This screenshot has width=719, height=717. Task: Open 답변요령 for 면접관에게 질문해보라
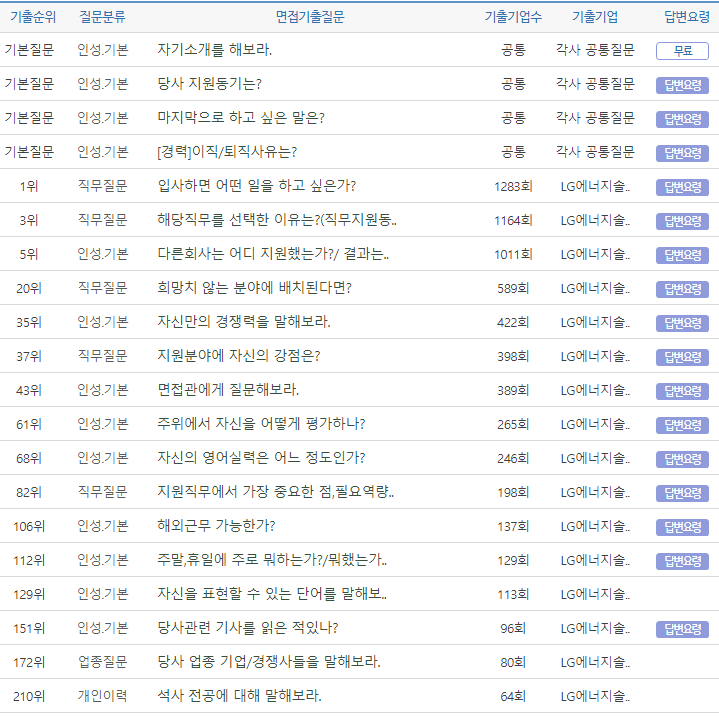(682, 391)
